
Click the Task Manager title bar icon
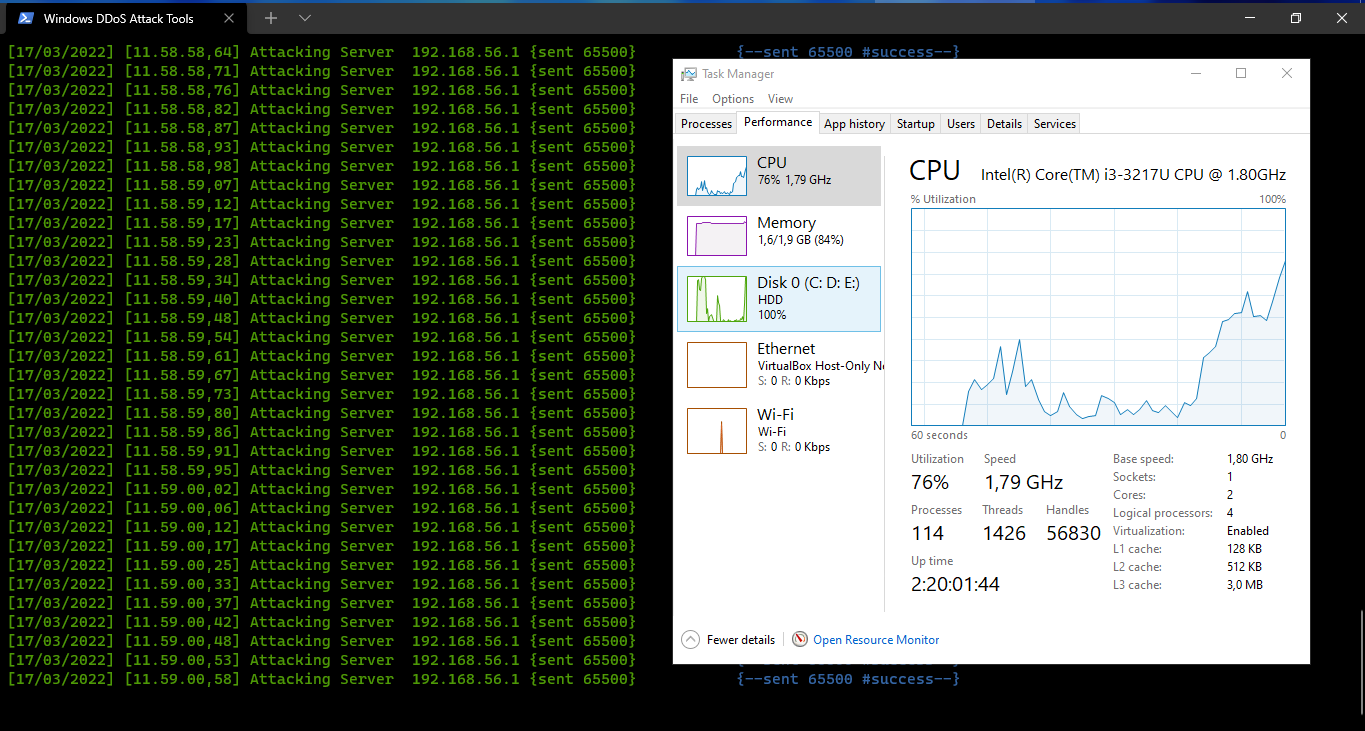point(688,73)
